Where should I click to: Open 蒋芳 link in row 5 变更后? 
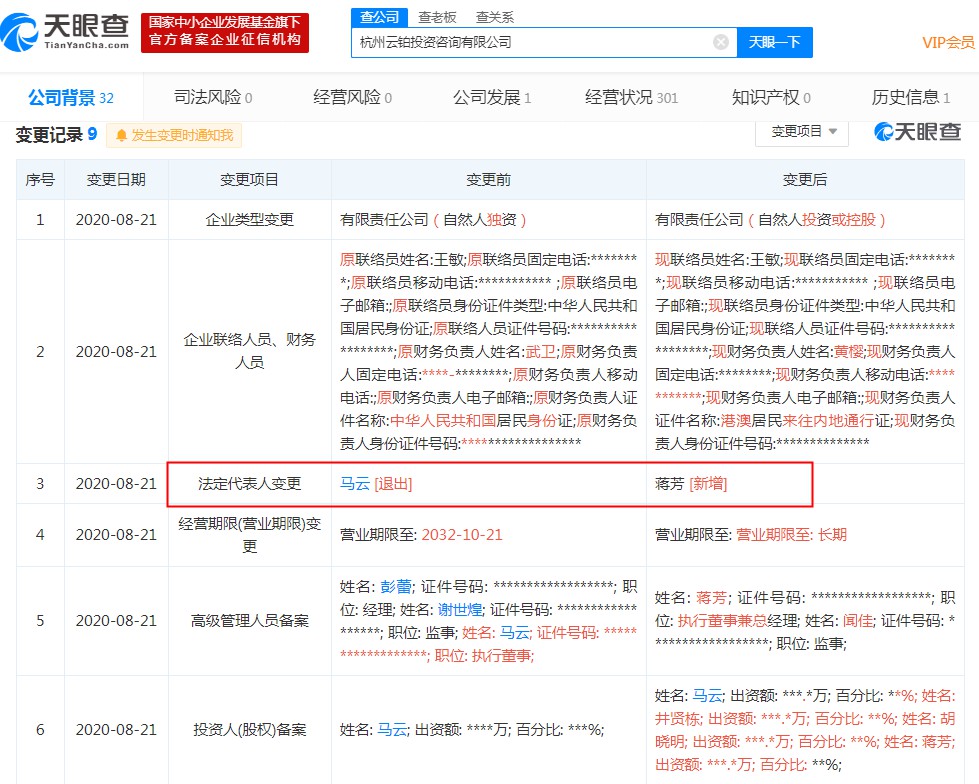pyautogui.click(x=712, y=598)
